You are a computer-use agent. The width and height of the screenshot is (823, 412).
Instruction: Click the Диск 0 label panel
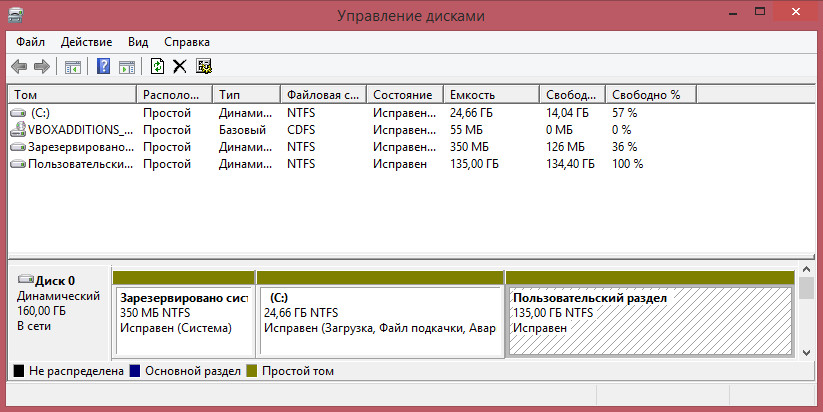pos(59,312)
